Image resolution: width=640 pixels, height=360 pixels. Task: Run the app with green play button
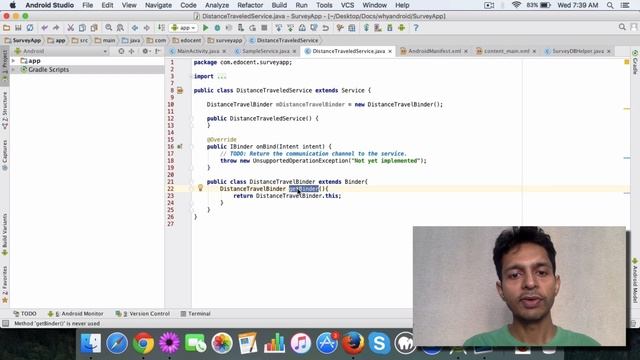206,28
